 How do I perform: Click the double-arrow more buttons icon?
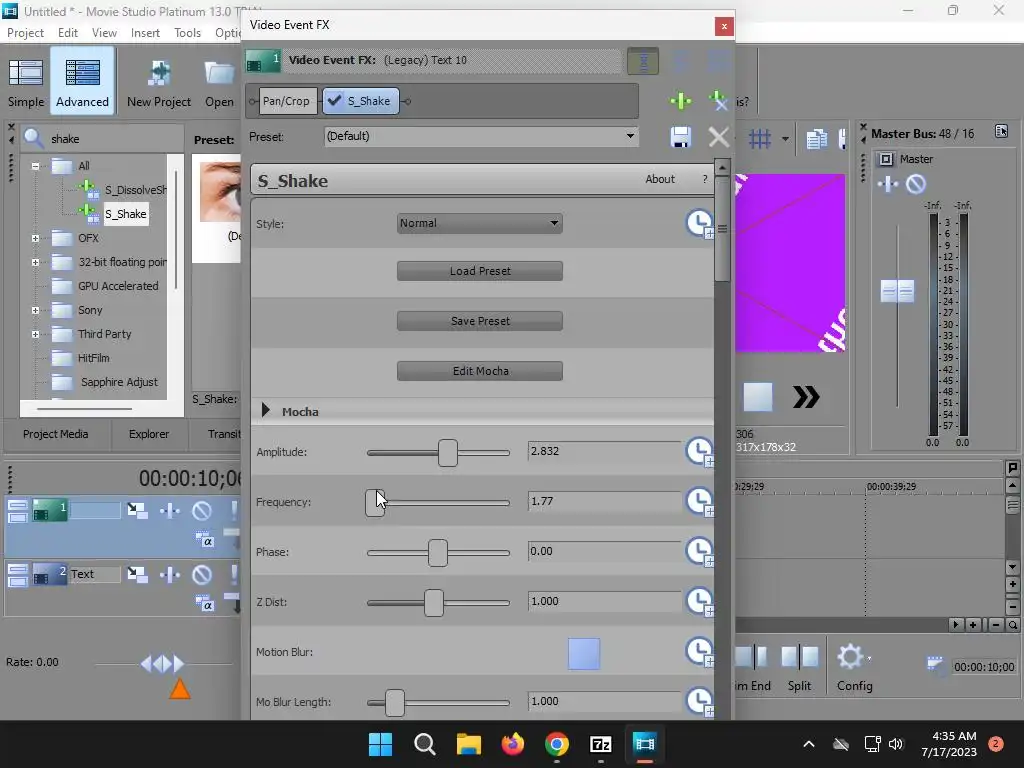(806, 397)
